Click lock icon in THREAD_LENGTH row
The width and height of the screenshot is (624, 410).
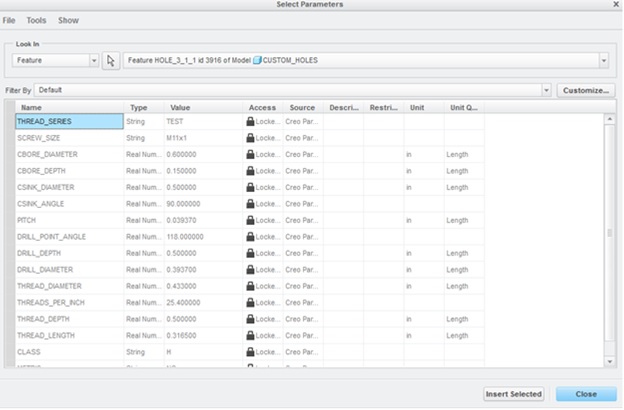[x=250, y=336]
